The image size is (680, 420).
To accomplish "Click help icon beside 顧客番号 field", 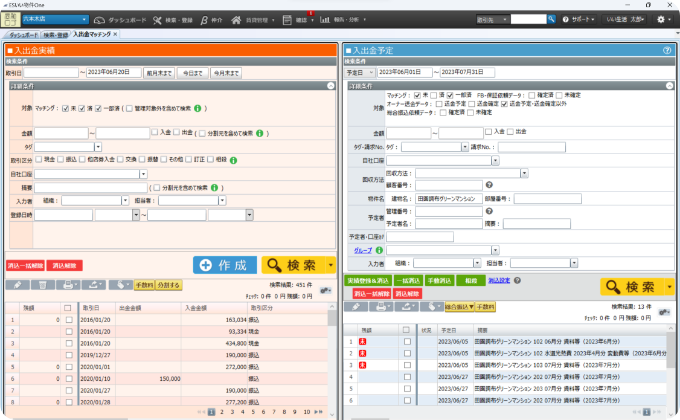I will pos(489,185).
